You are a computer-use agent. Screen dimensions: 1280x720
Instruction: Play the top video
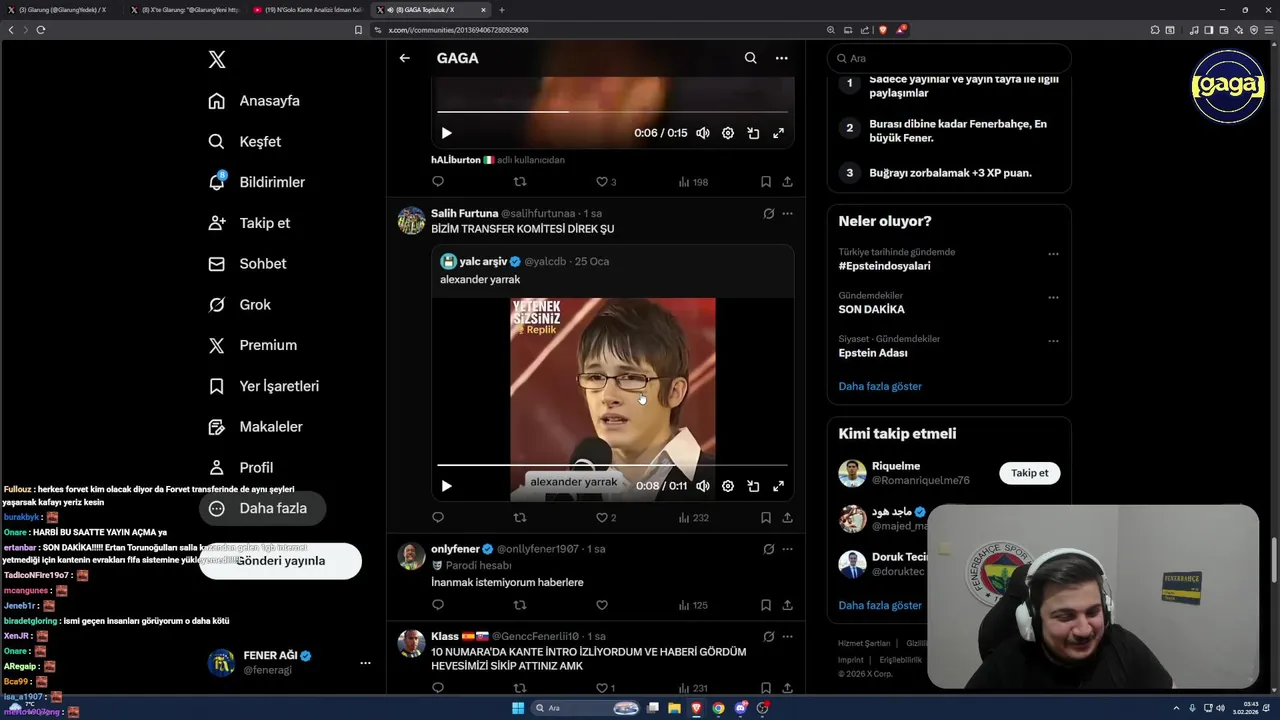446,133
